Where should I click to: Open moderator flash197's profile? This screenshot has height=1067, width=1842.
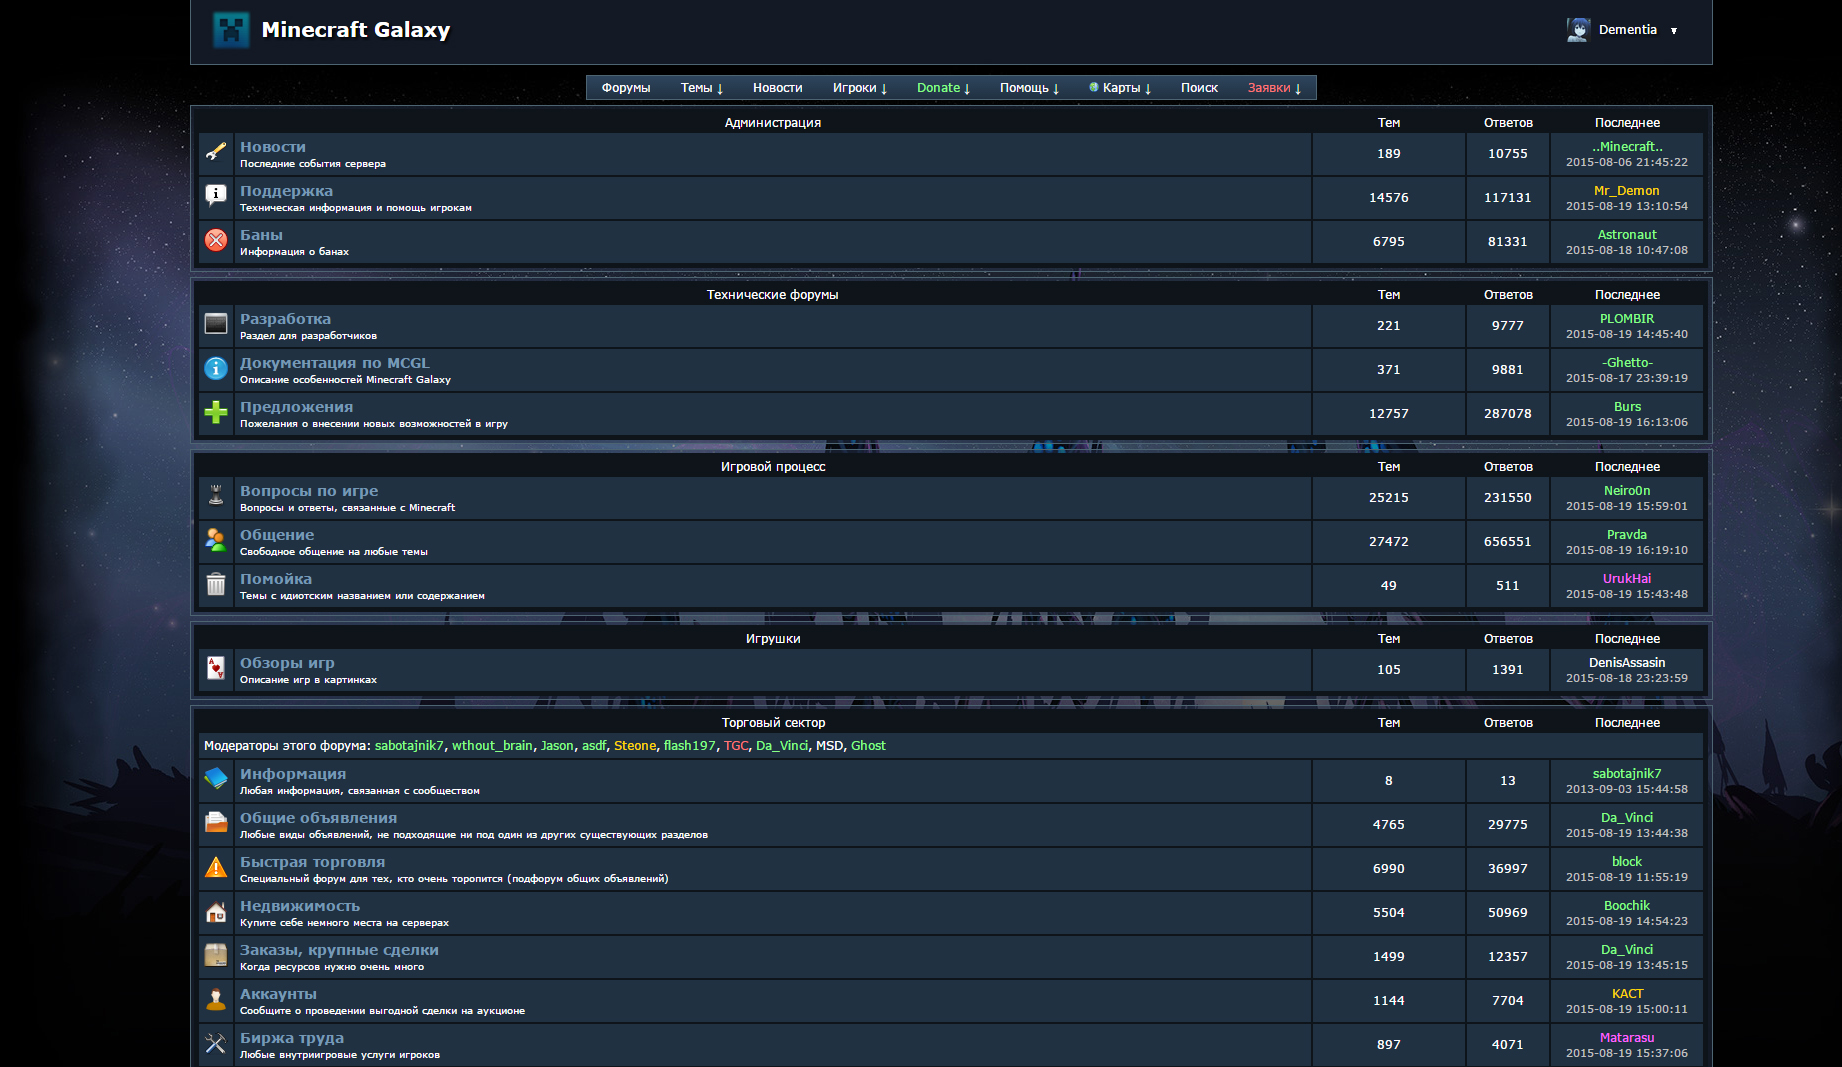pos(690,746)
